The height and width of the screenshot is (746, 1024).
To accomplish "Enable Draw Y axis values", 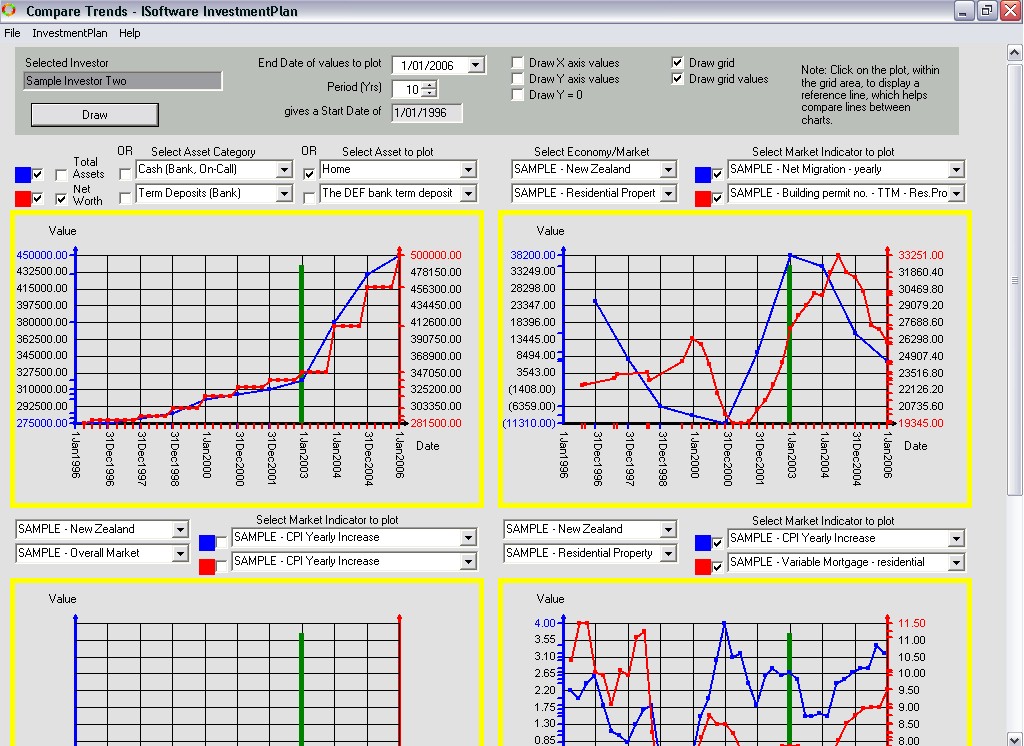I will (518, 79).
